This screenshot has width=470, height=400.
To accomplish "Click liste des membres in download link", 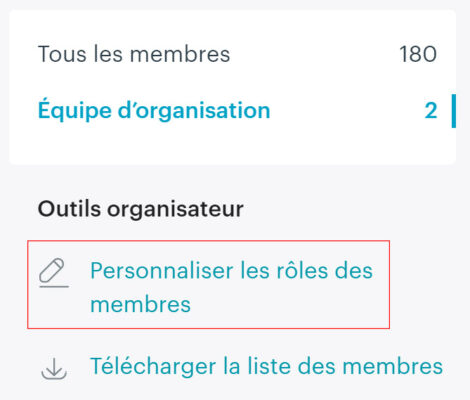I will pyautogui.click(x=345, y=366).
